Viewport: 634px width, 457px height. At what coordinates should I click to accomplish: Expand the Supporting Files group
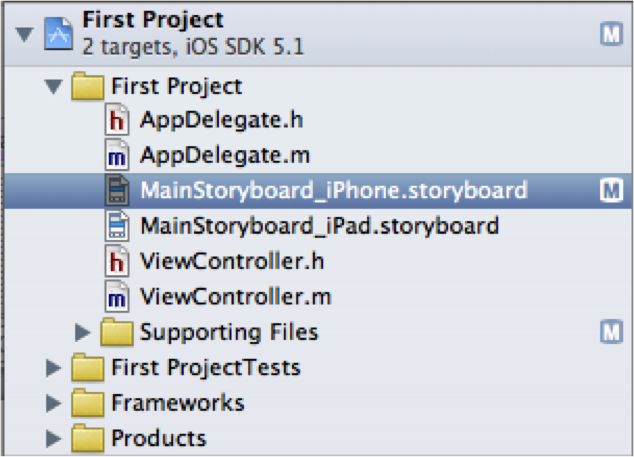(x=83, y=331)
